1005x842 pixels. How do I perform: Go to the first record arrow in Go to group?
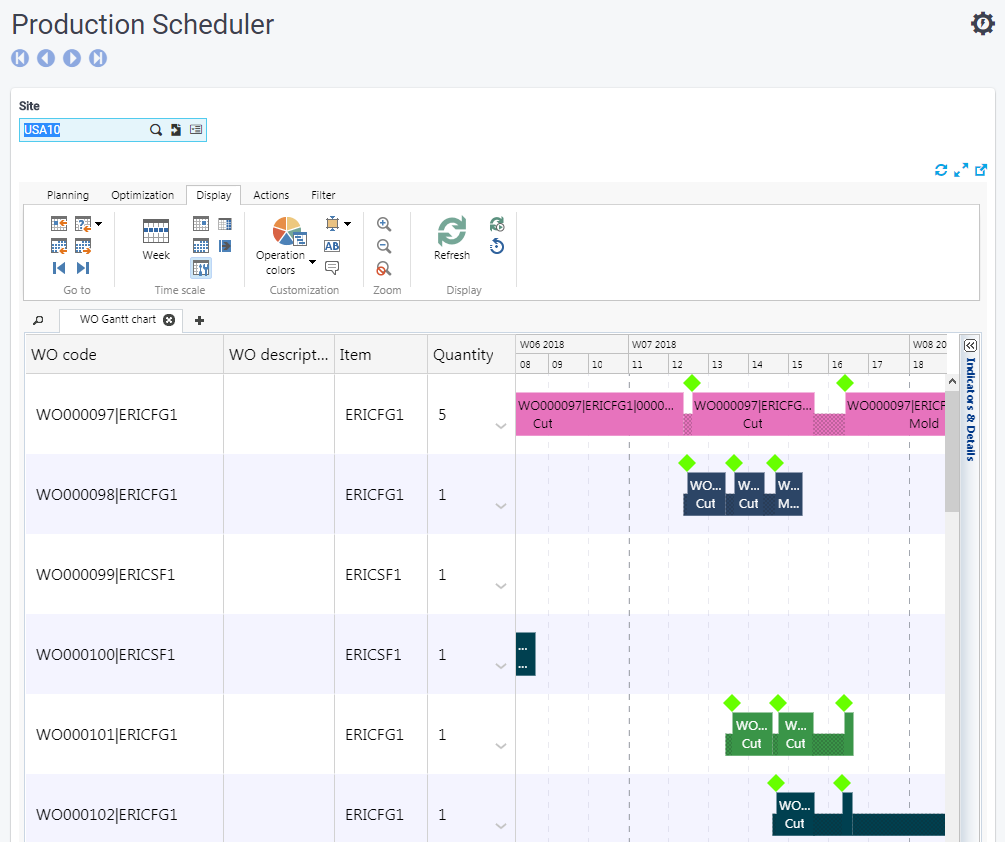coord(59,268)
